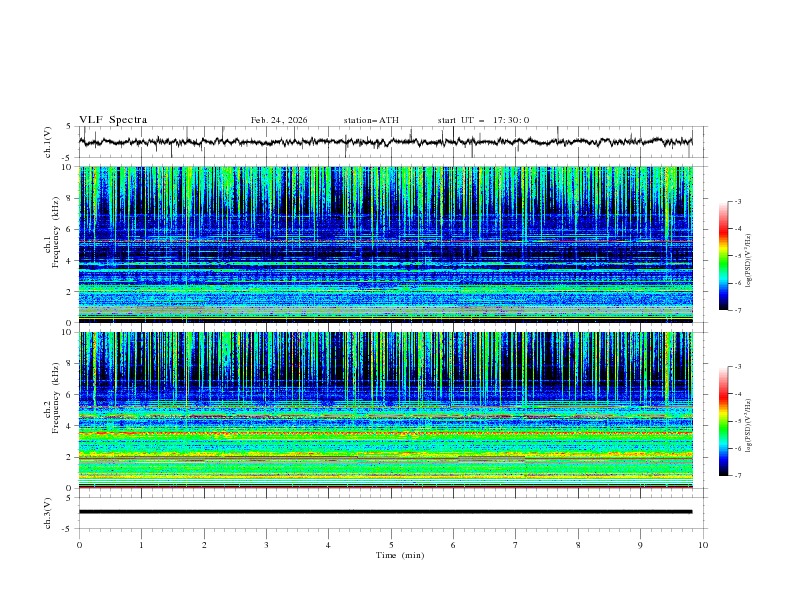This screenshot has height=612, width=792.
Task: Select the 10 minute tick on time axis
Action: tap(703, 545)
